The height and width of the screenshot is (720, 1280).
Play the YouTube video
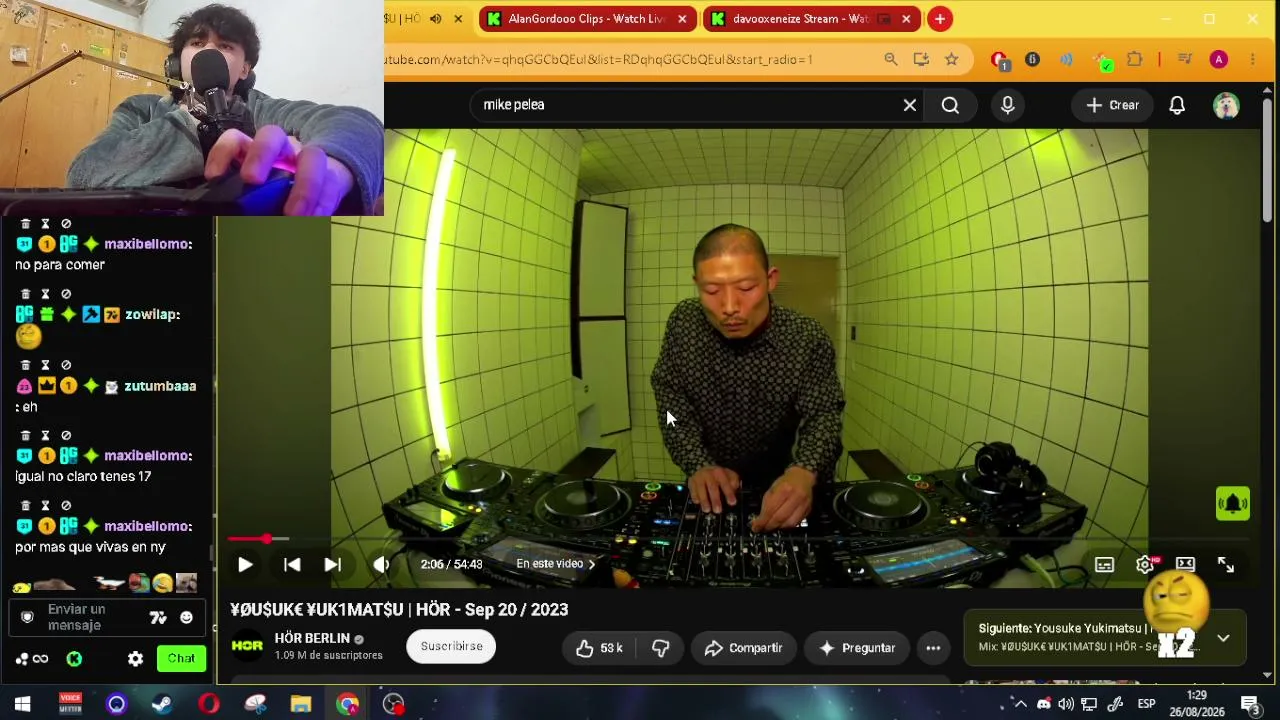point(245,564)
